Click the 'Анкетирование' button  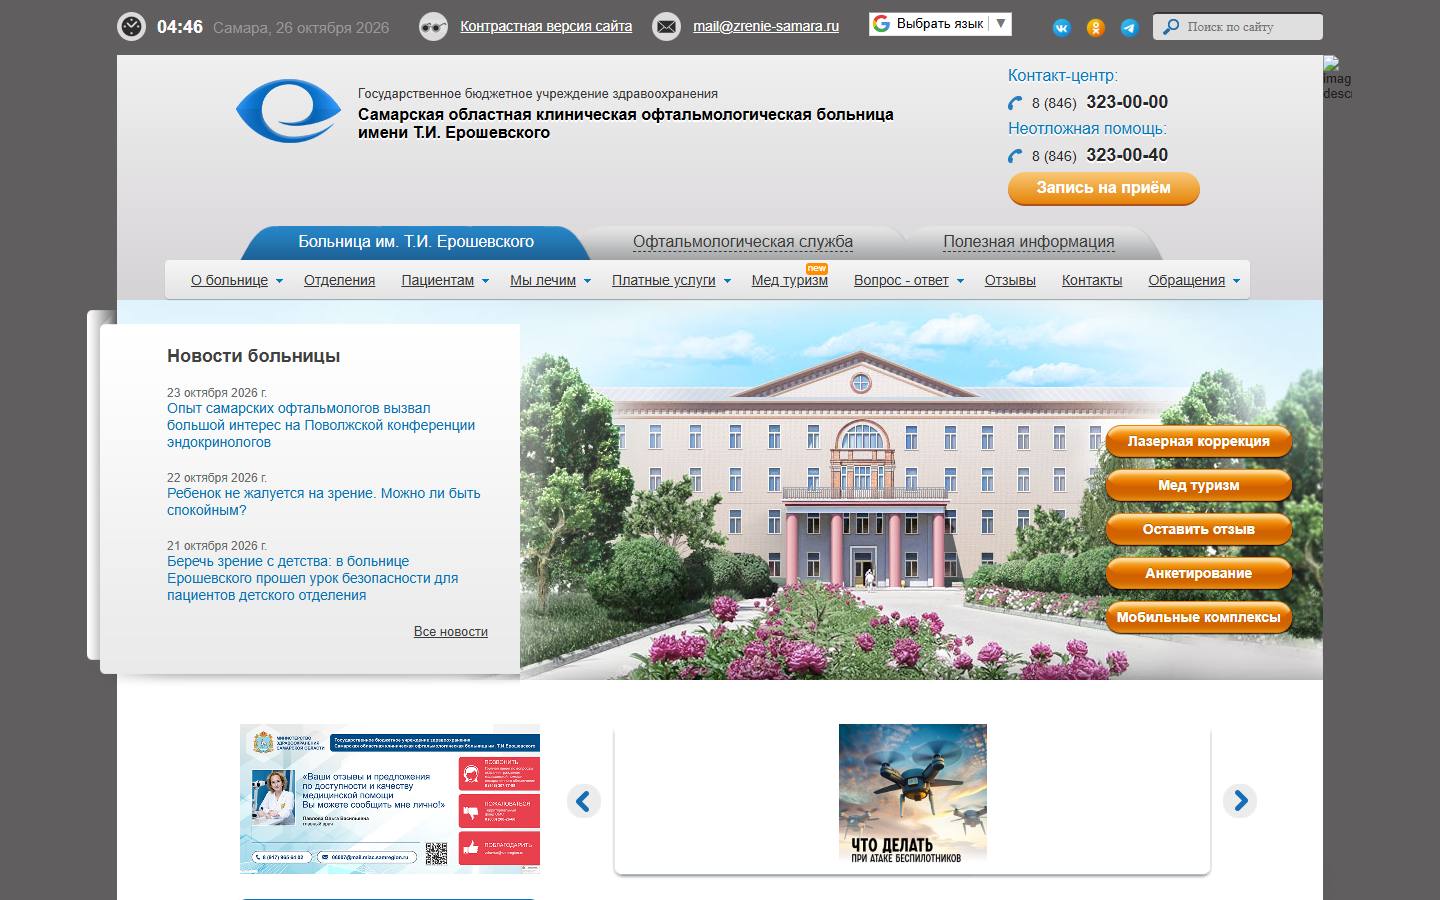coord(1199,573)
